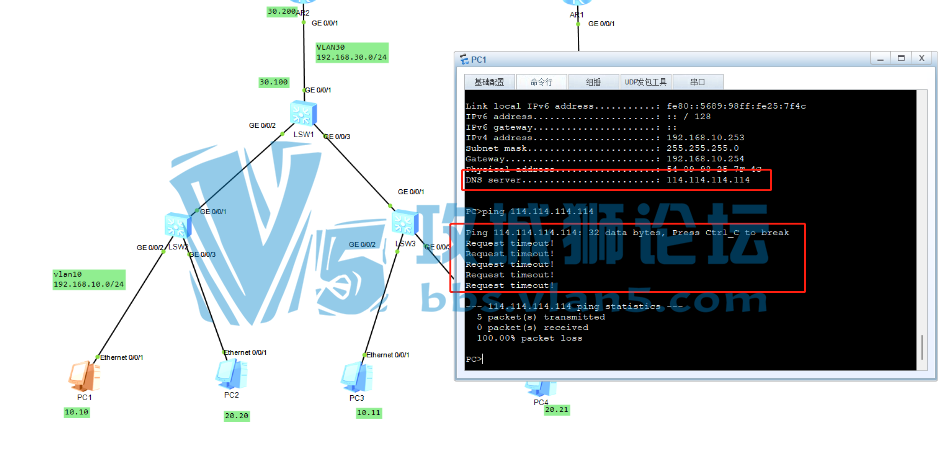The image size is (939, 468).
Task: Click the Ethernet 0/0/1 label of PC2
Action: click(245, 352)
